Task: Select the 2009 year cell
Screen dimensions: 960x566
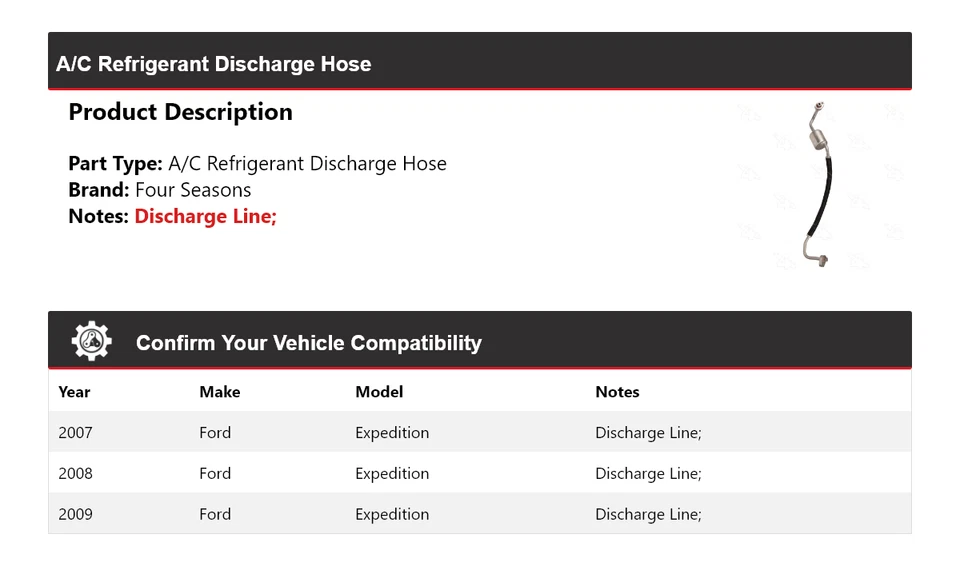Action: [75, 514]
